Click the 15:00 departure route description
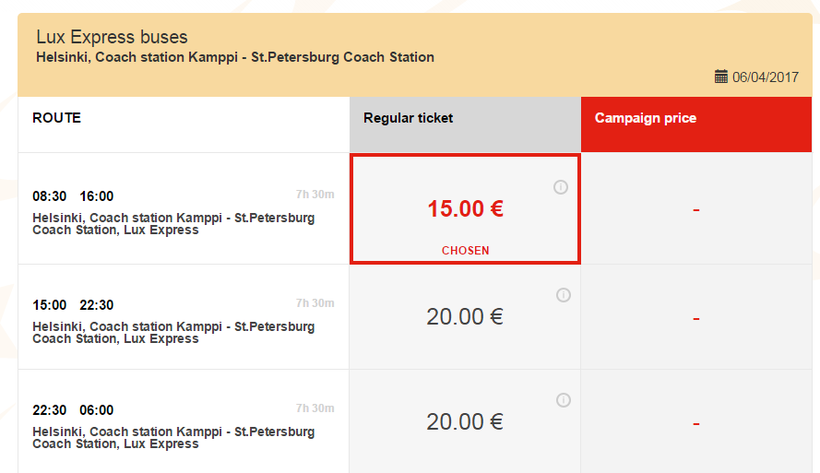Viewport: 820px width, 473px height. 173,333
